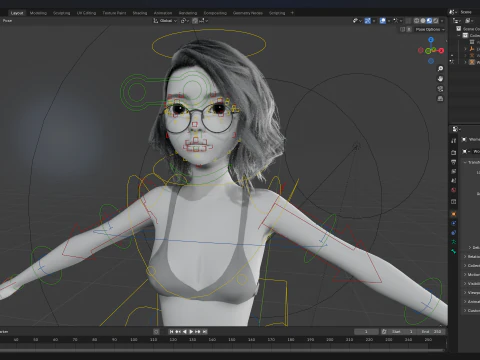
Task: Play the animation forward
Action: click(191, 332)
